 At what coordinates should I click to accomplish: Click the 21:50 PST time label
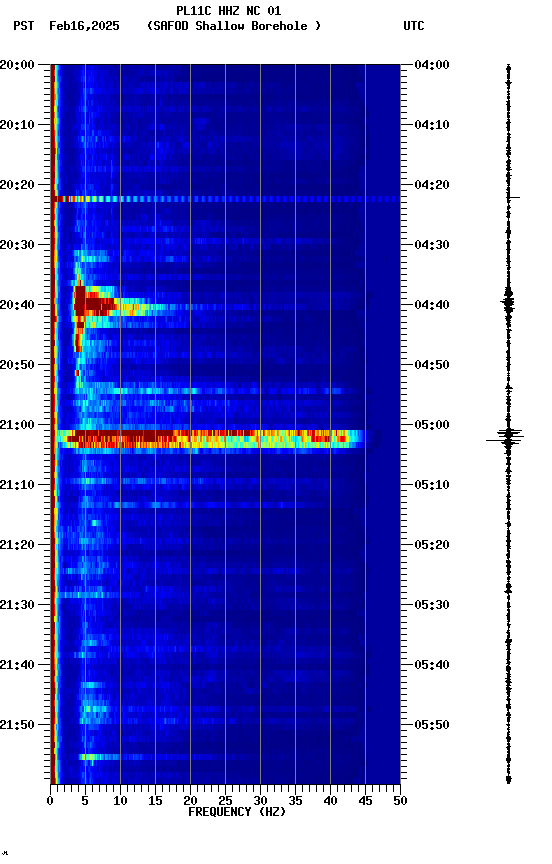pyautogui.click(x=17, y=725)
